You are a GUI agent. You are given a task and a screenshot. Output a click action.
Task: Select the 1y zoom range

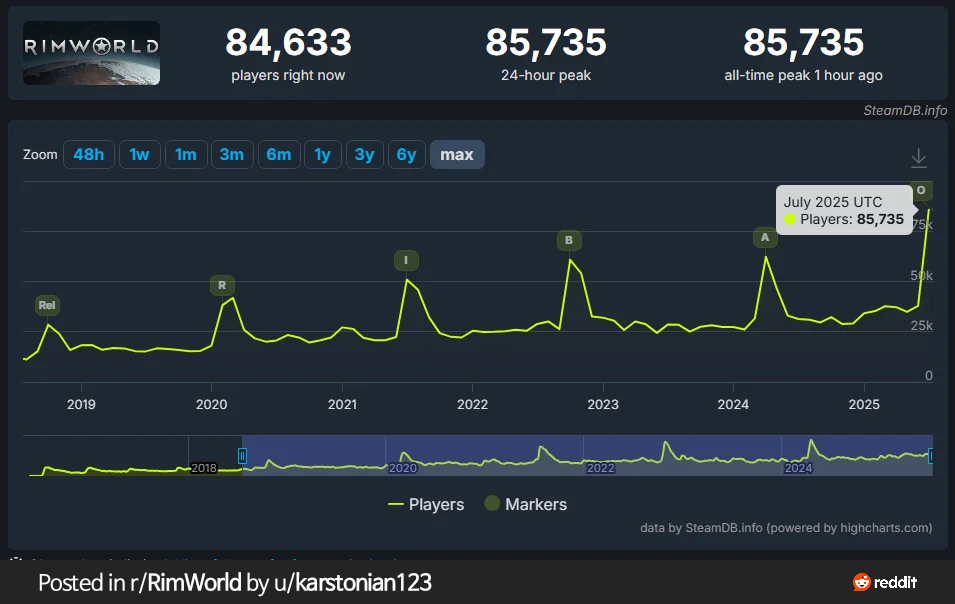tap(322, 154)
